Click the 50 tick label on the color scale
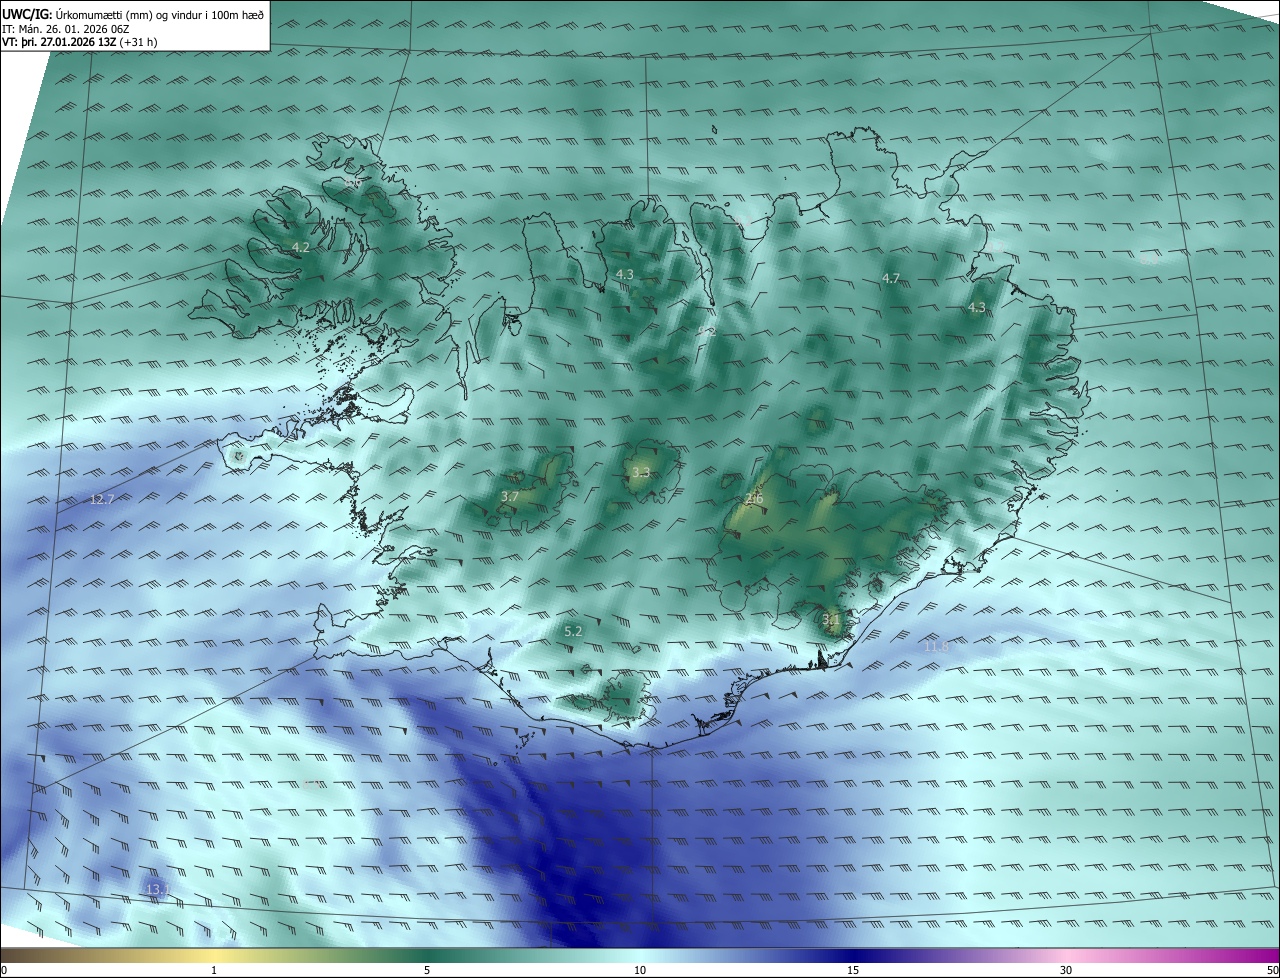 [1271, 970]
